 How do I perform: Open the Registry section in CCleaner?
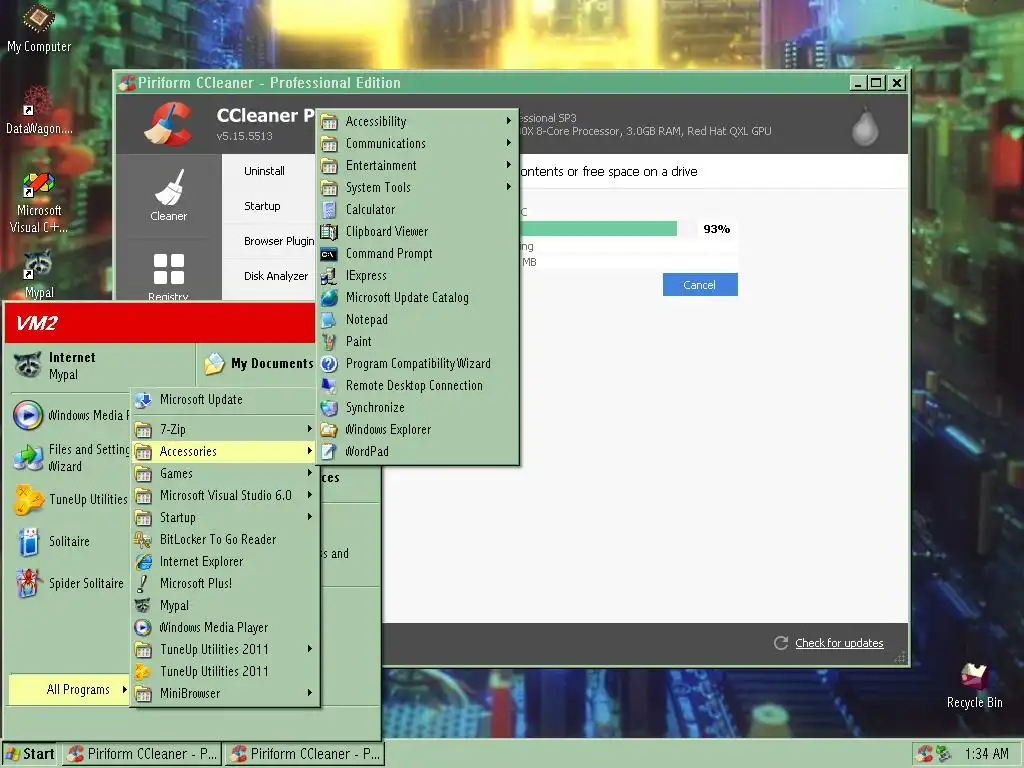168,276
